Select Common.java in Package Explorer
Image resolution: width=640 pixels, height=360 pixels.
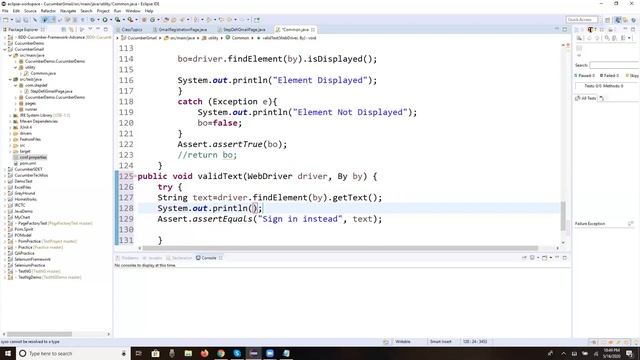point(43,73)
